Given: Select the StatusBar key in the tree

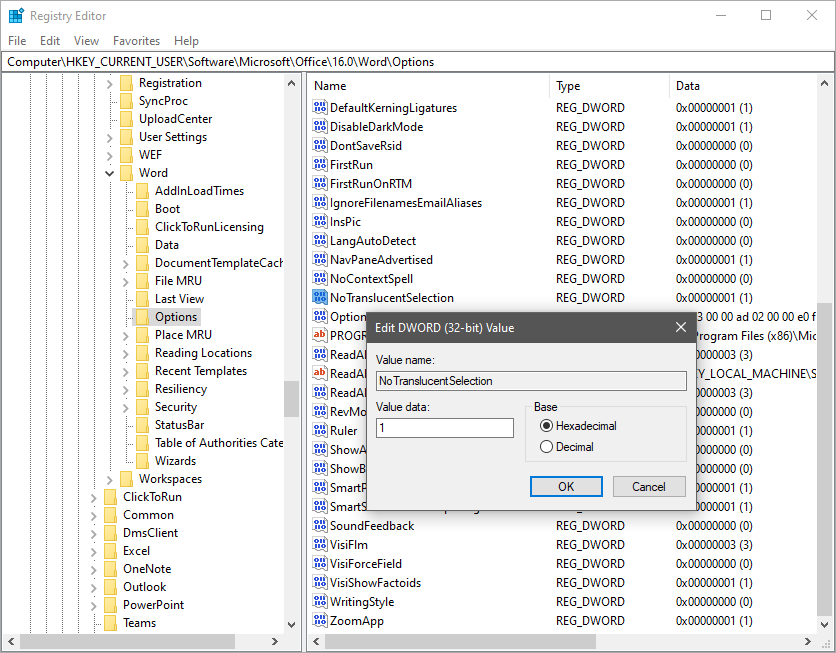Looking at the screenshot, I should click(x=180, y=425).
